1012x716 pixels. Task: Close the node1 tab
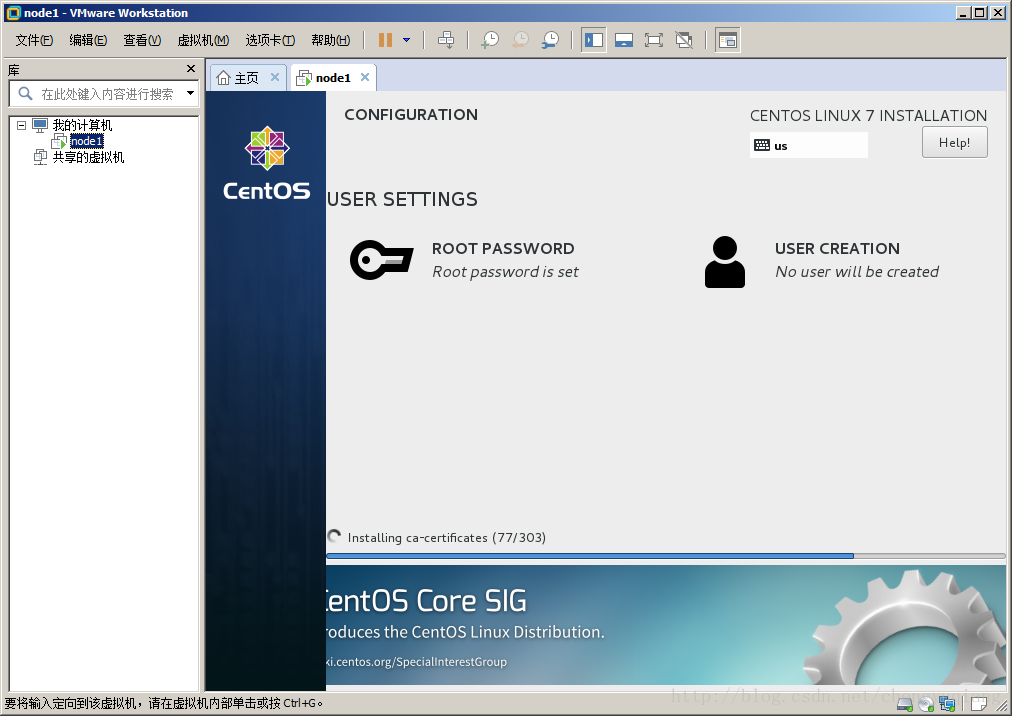click(365, 77)
